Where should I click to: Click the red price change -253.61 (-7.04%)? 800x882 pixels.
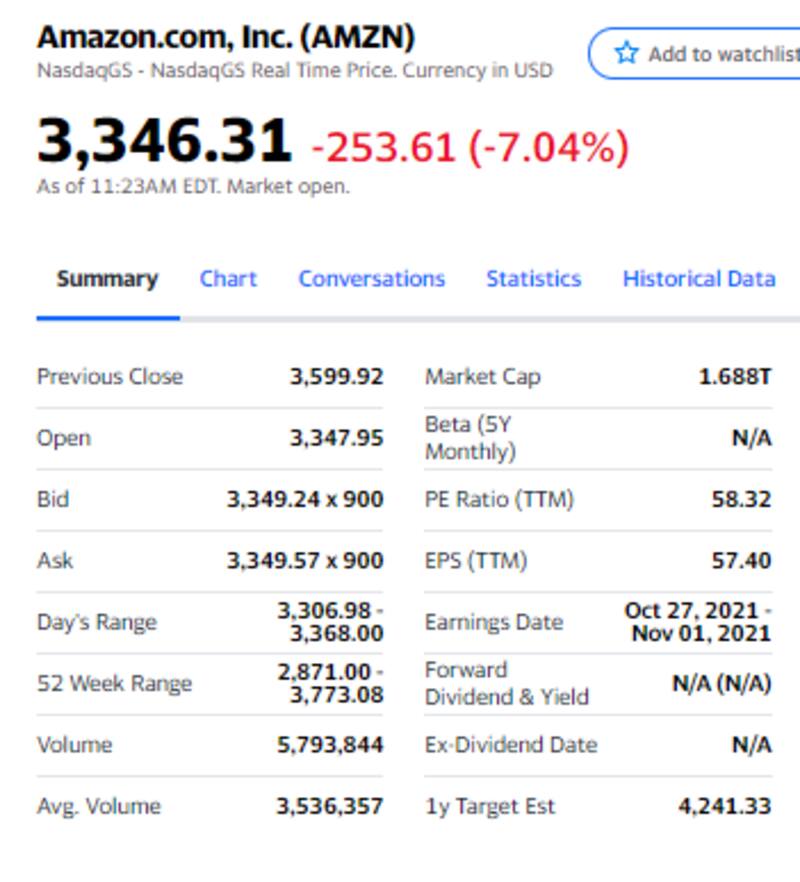[470, 148]
